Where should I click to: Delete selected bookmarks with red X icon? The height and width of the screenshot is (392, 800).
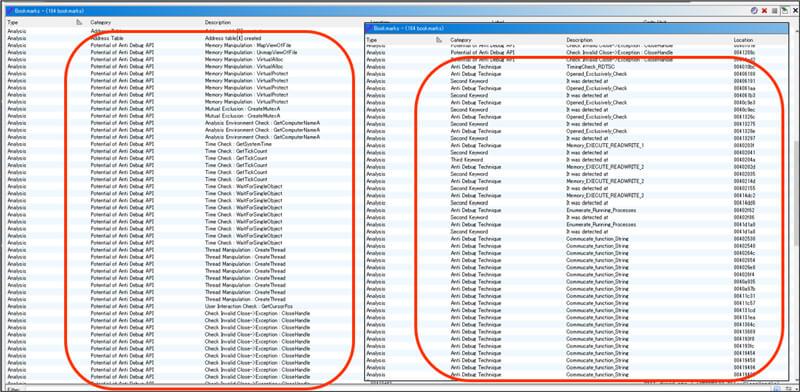click(x=764, y=11)
